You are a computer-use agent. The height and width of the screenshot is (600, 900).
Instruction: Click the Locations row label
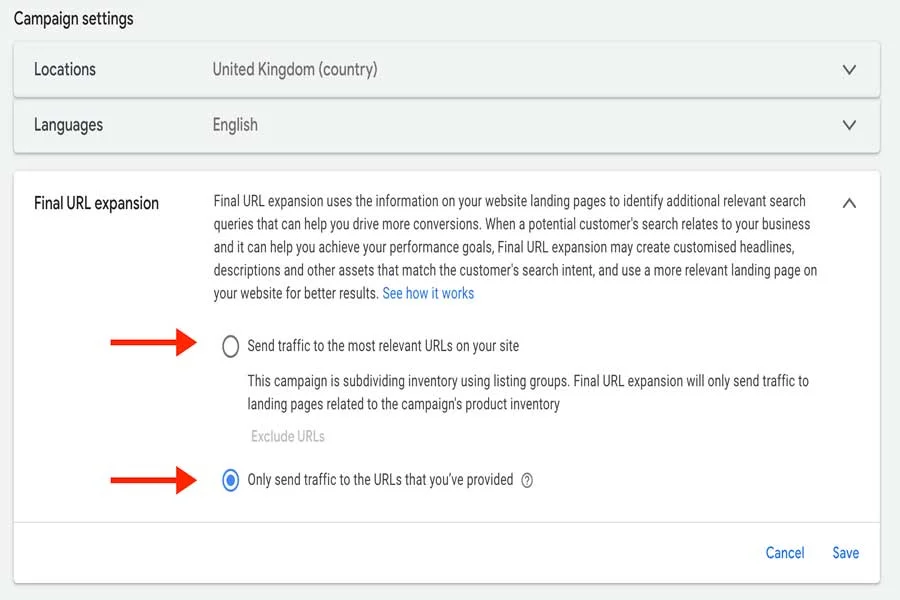pos(65,70)
